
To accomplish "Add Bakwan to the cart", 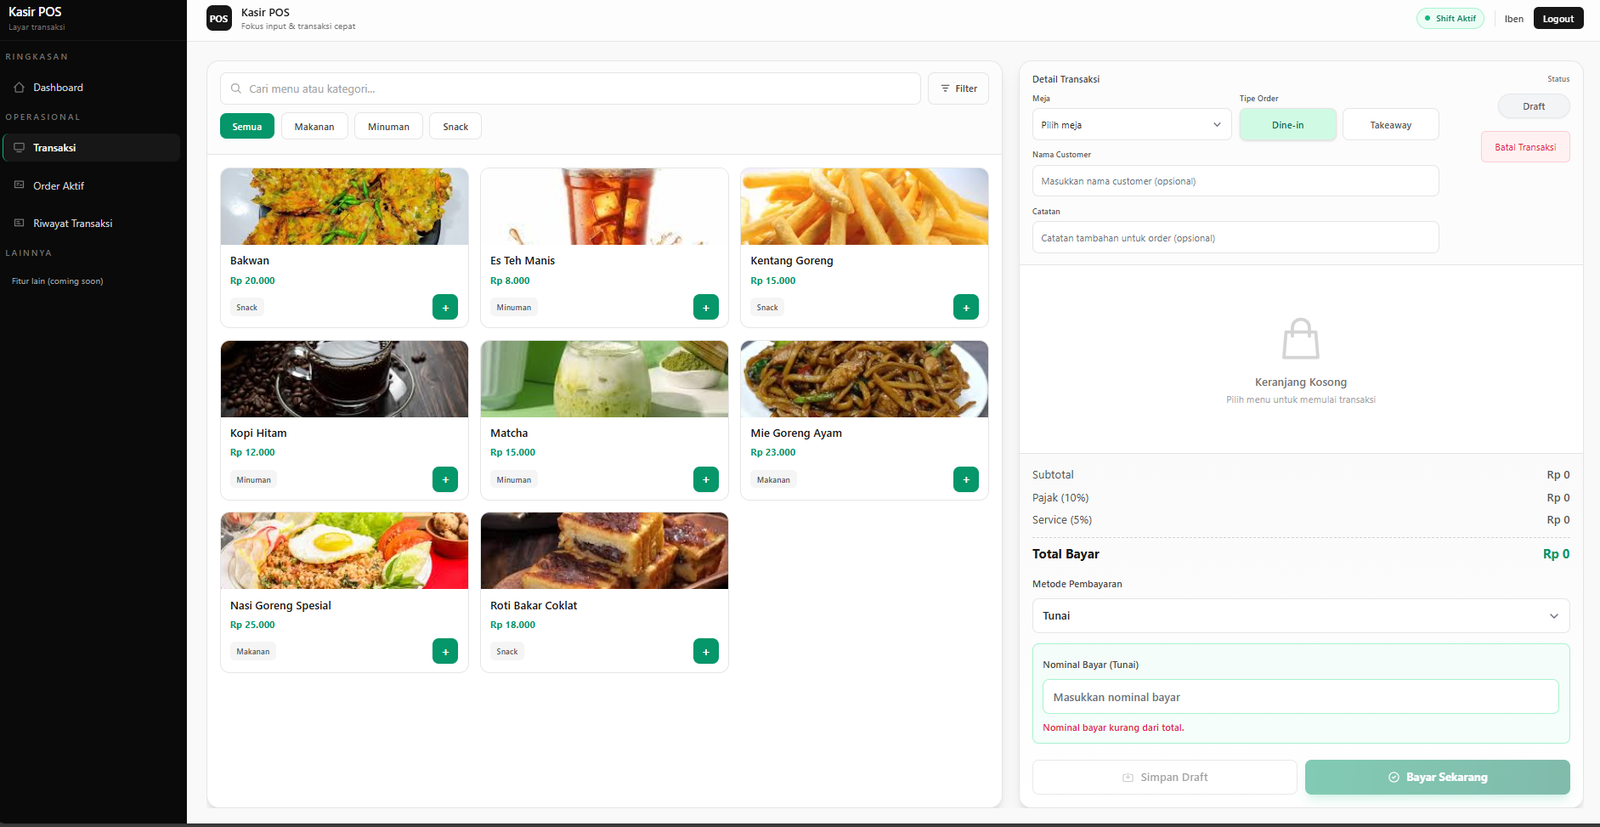I will [x=445, y=307].
